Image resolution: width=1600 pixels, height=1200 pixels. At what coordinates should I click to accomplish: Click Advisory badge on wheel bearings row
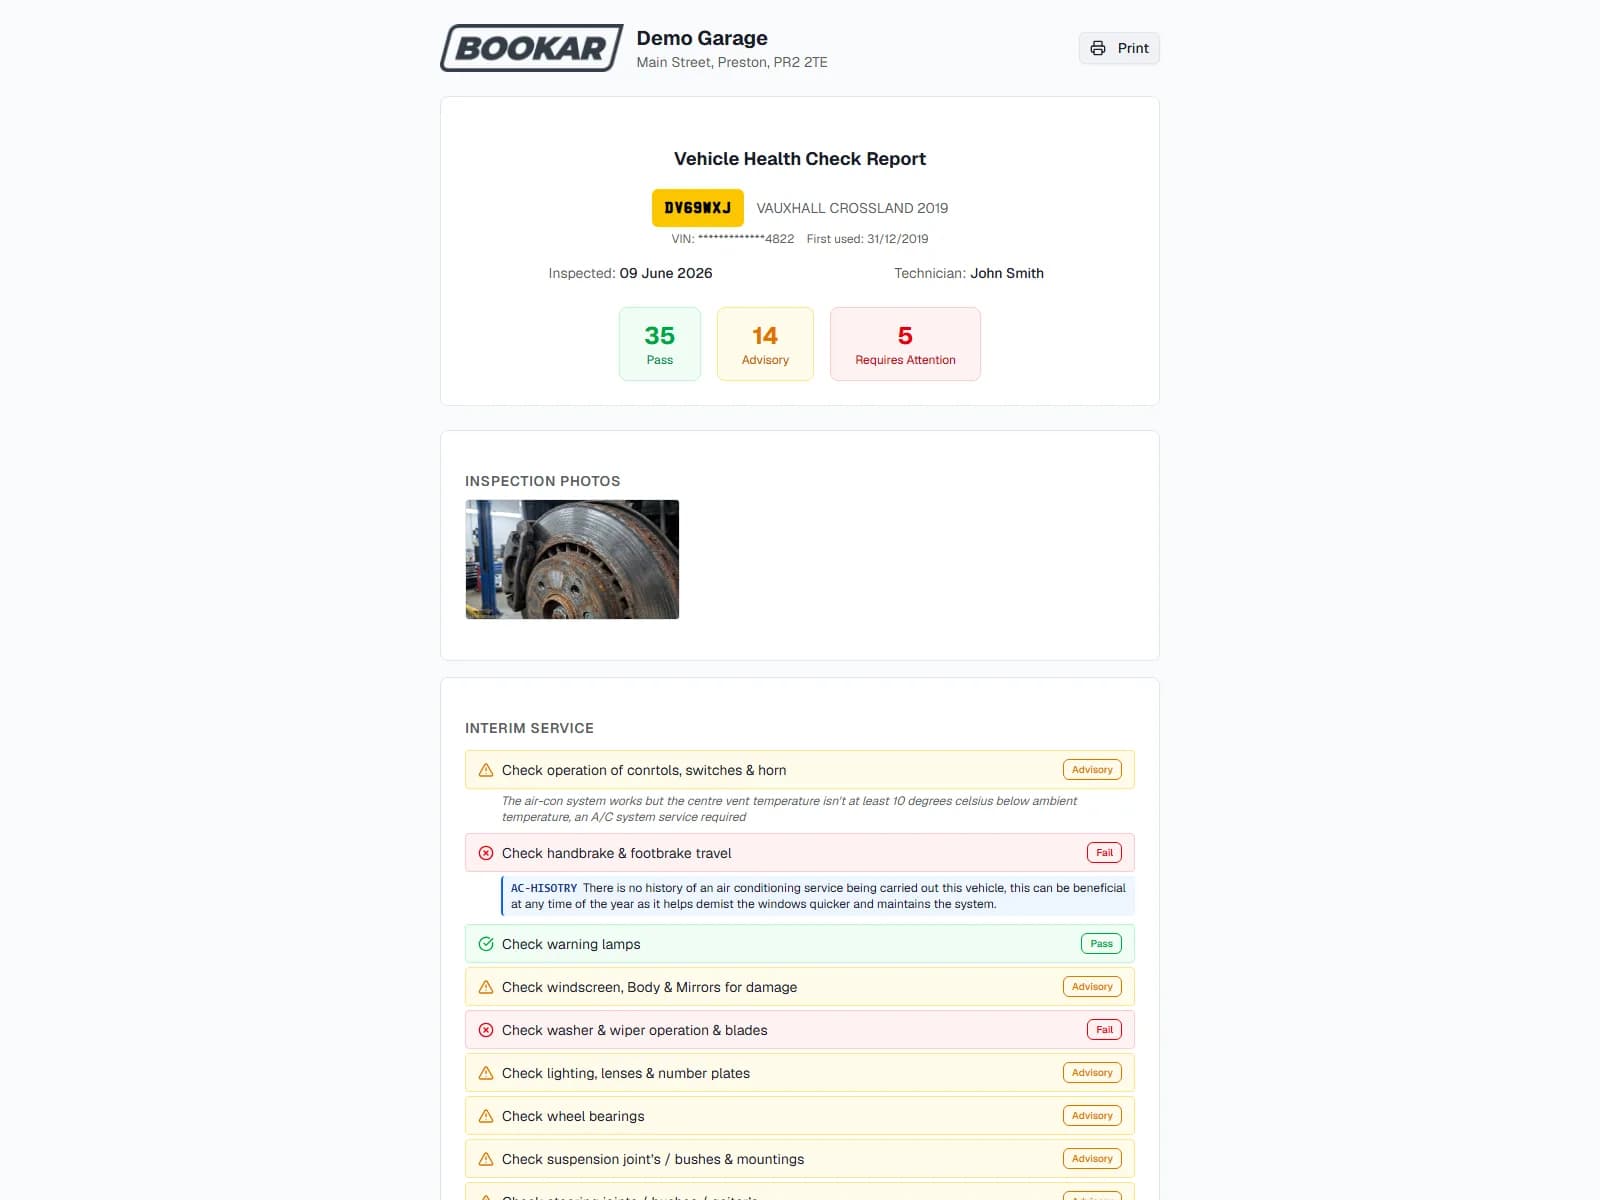1092,1116
